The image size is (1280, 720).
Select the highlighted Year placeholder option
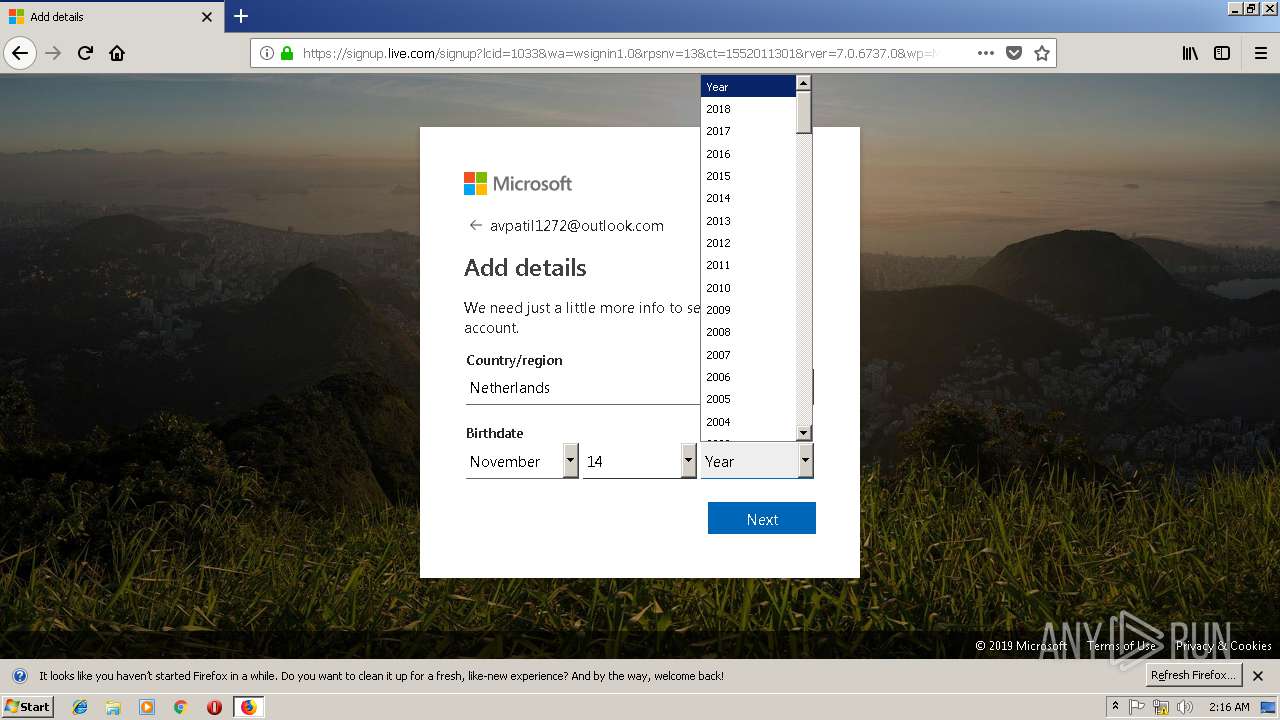748,87
